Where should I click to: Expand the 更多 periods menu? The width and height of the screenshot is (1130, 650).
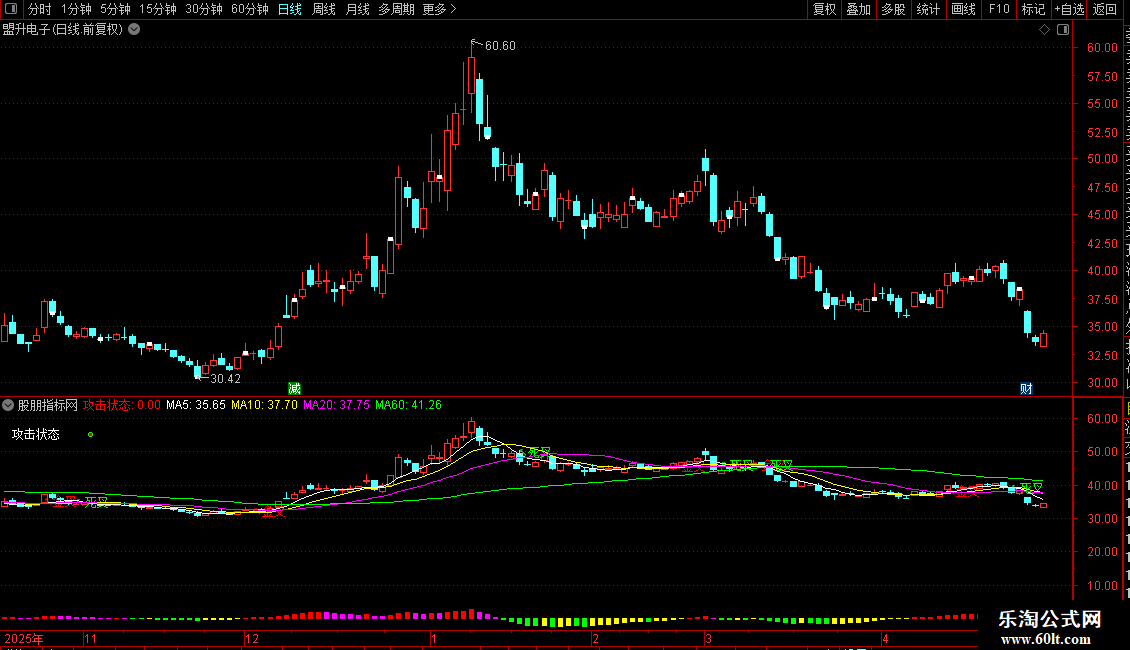pos(440,9)
